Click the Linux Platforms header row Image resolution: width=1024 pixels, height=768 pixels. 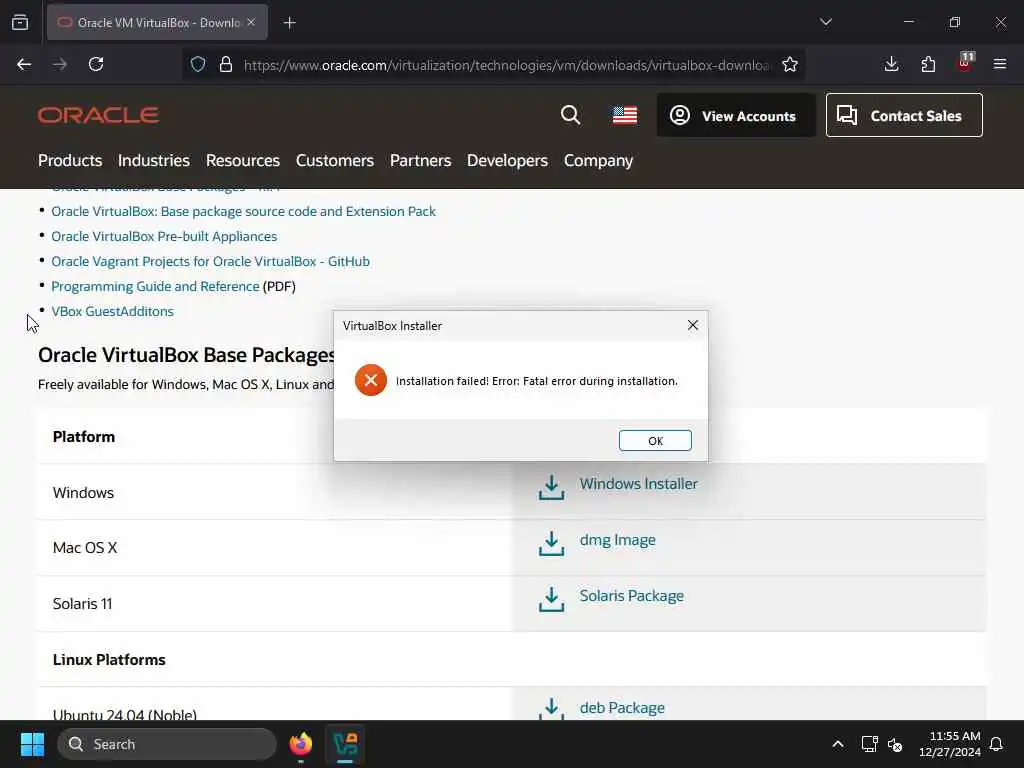click(512, 660)
